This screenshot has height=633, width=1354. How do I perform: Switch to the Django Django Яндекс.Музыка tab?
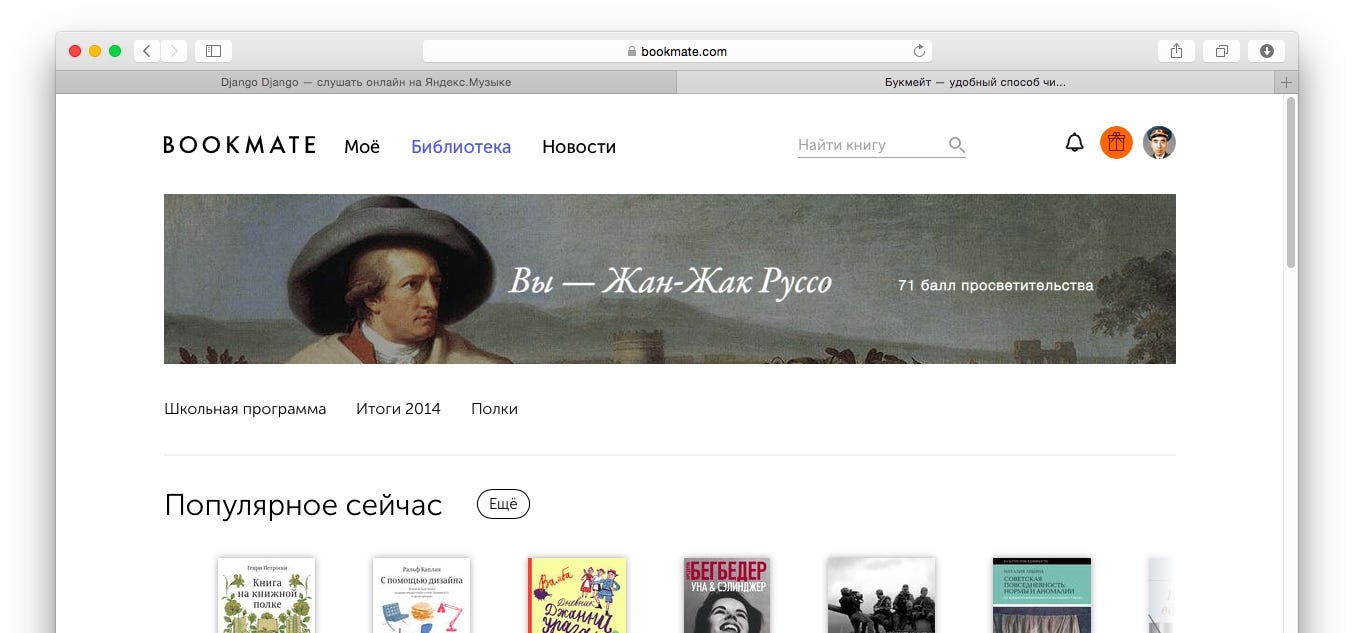(x=366, y=82)
